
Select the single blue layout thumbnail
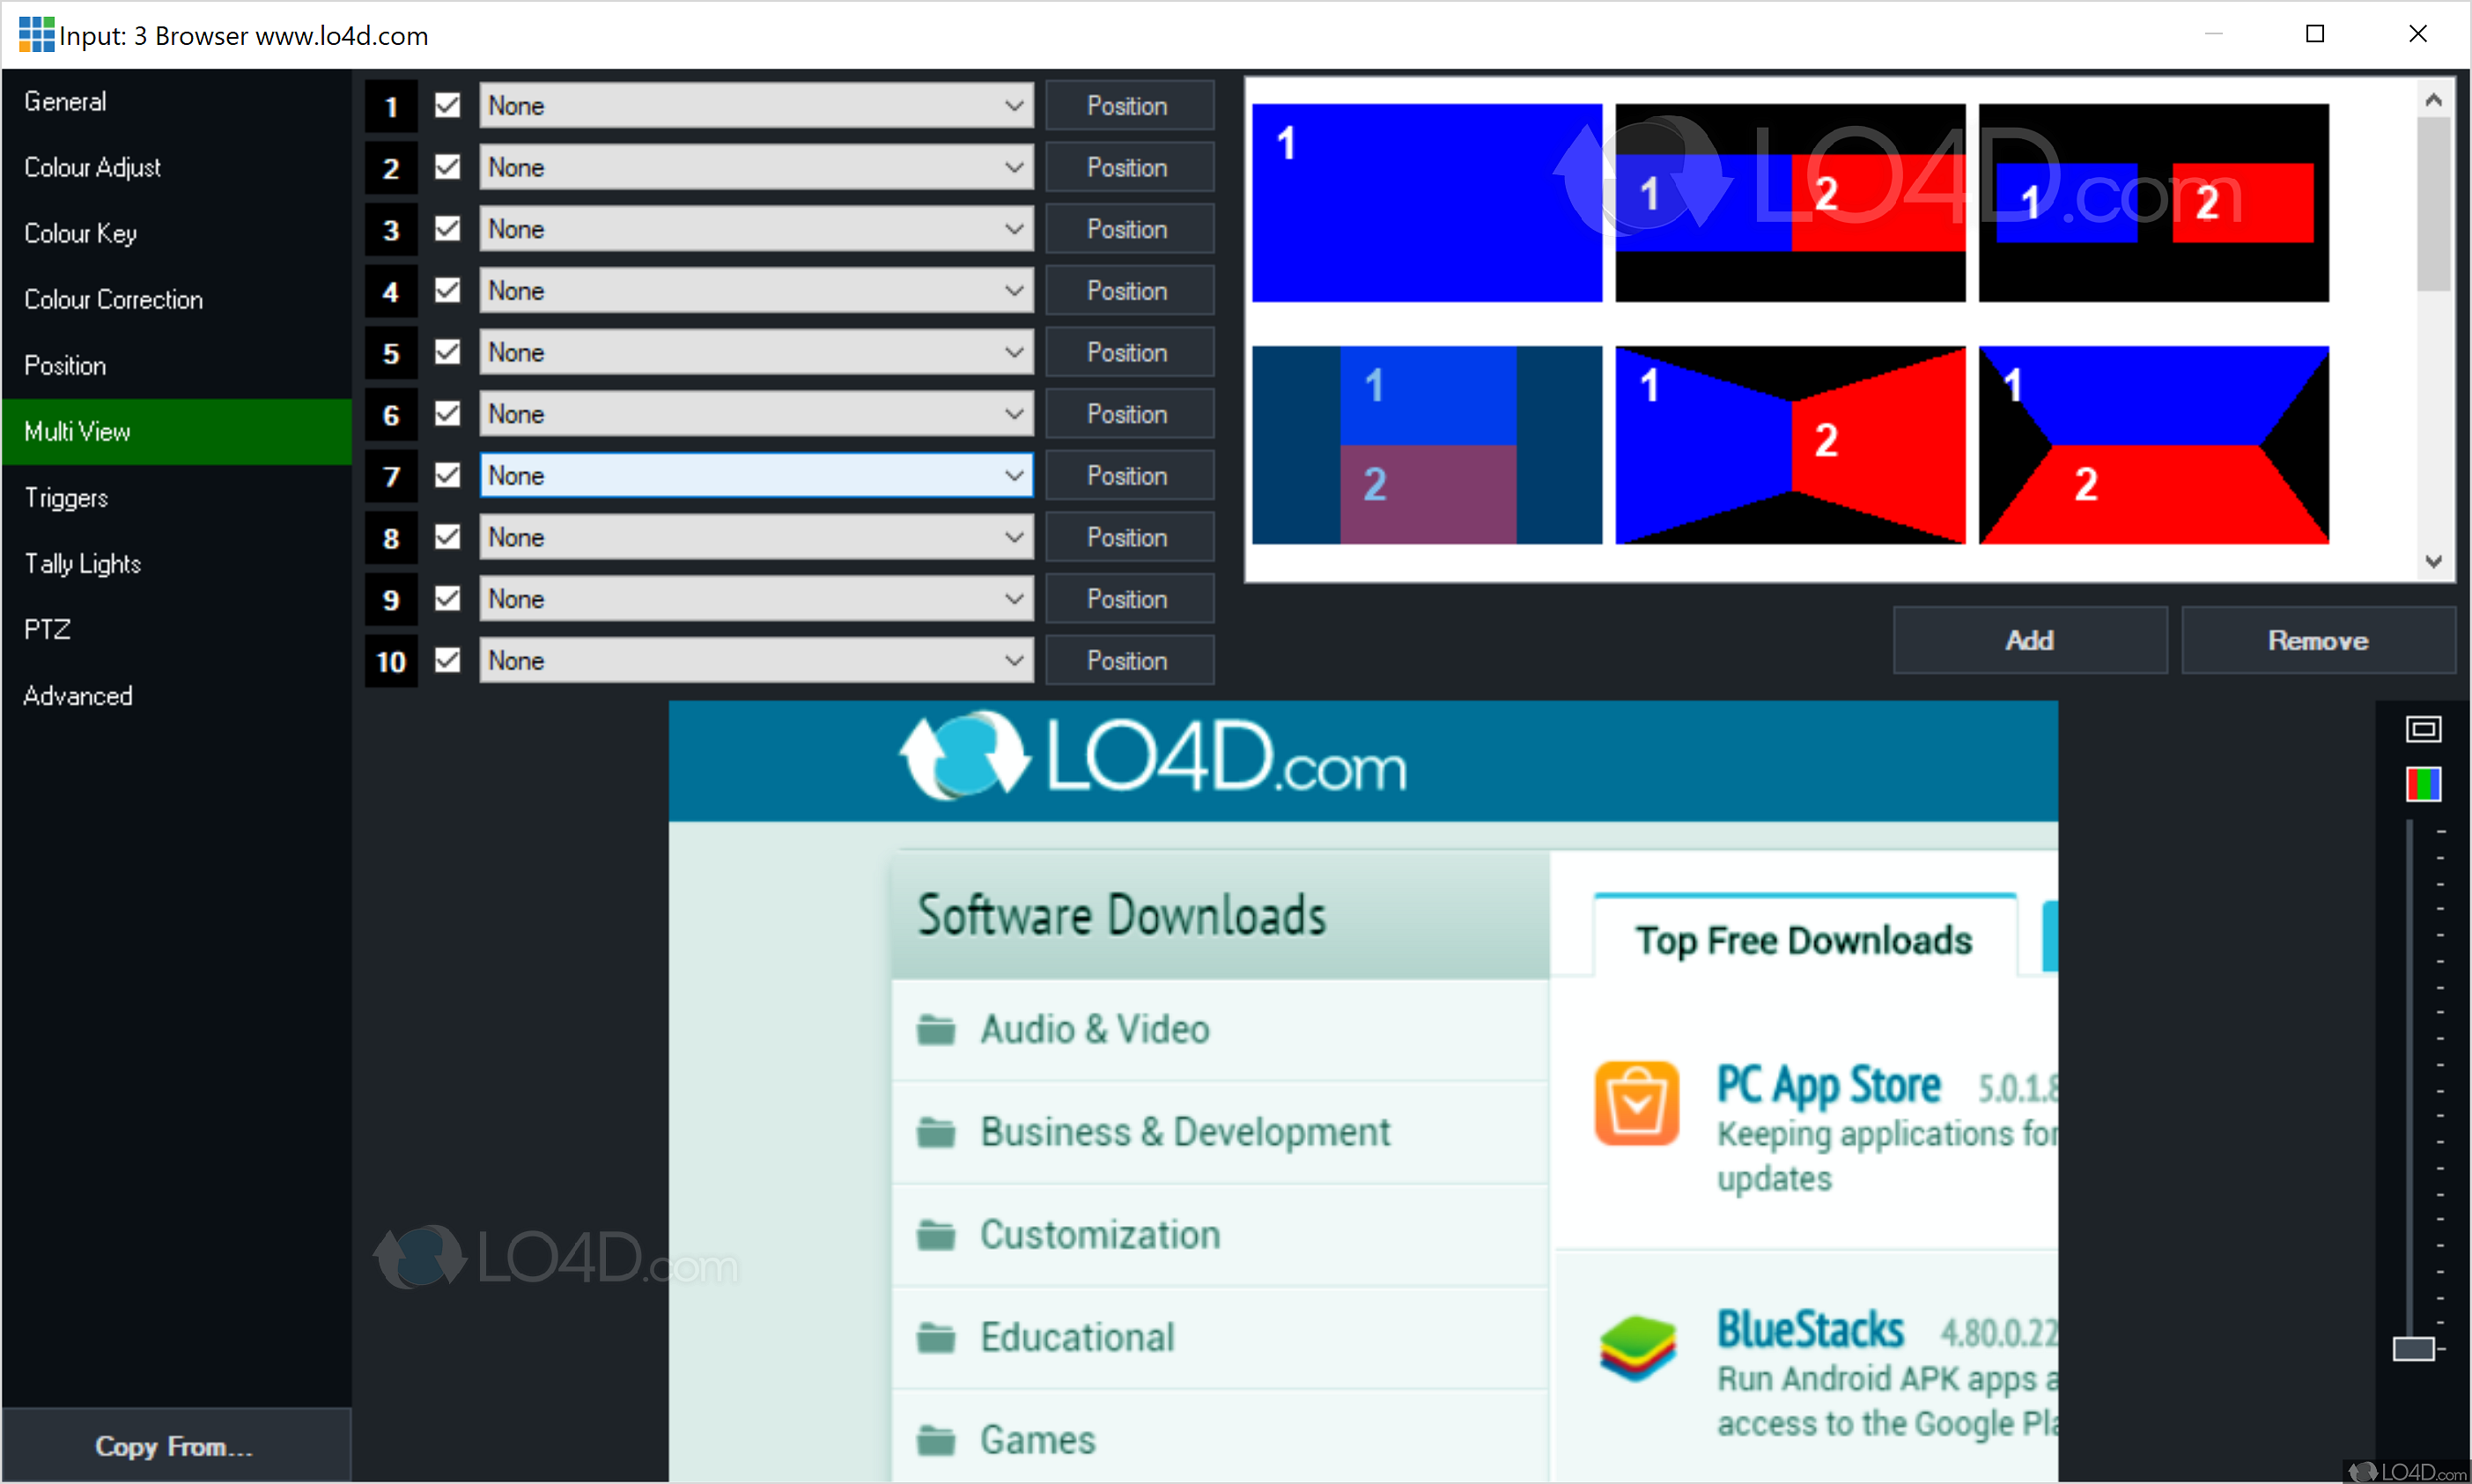point(1426,203)
